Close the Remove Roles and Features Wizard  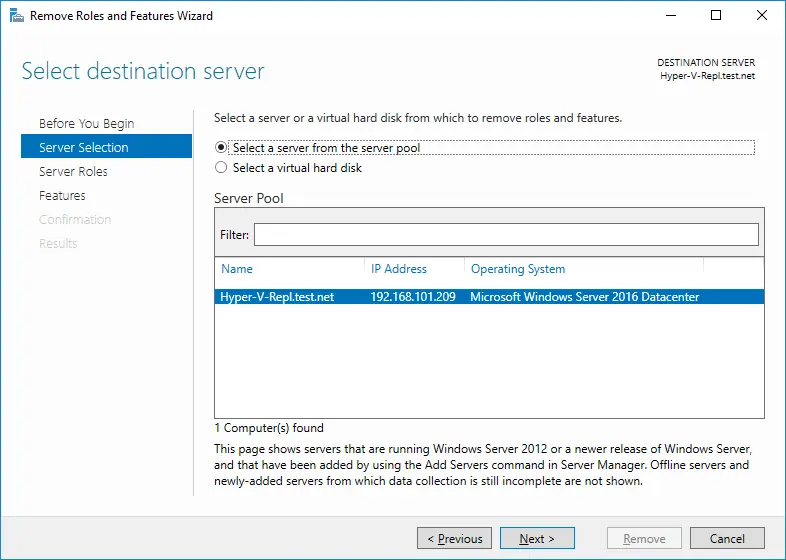[762, 16]
